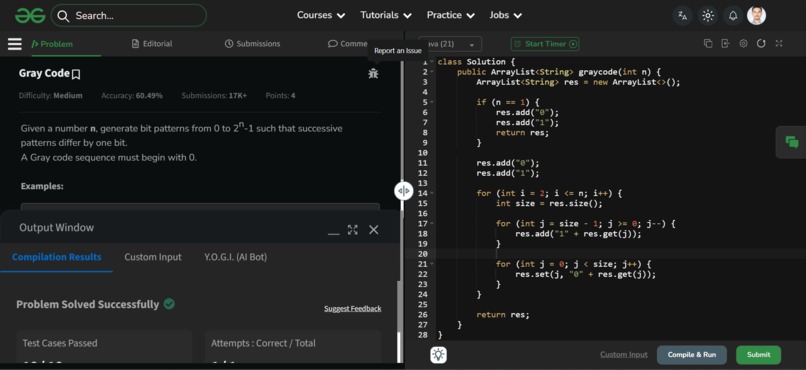This screenshot has height=370, width=806.
Task: Click the 'Examples:' heading text
Action: pos(42,186)
